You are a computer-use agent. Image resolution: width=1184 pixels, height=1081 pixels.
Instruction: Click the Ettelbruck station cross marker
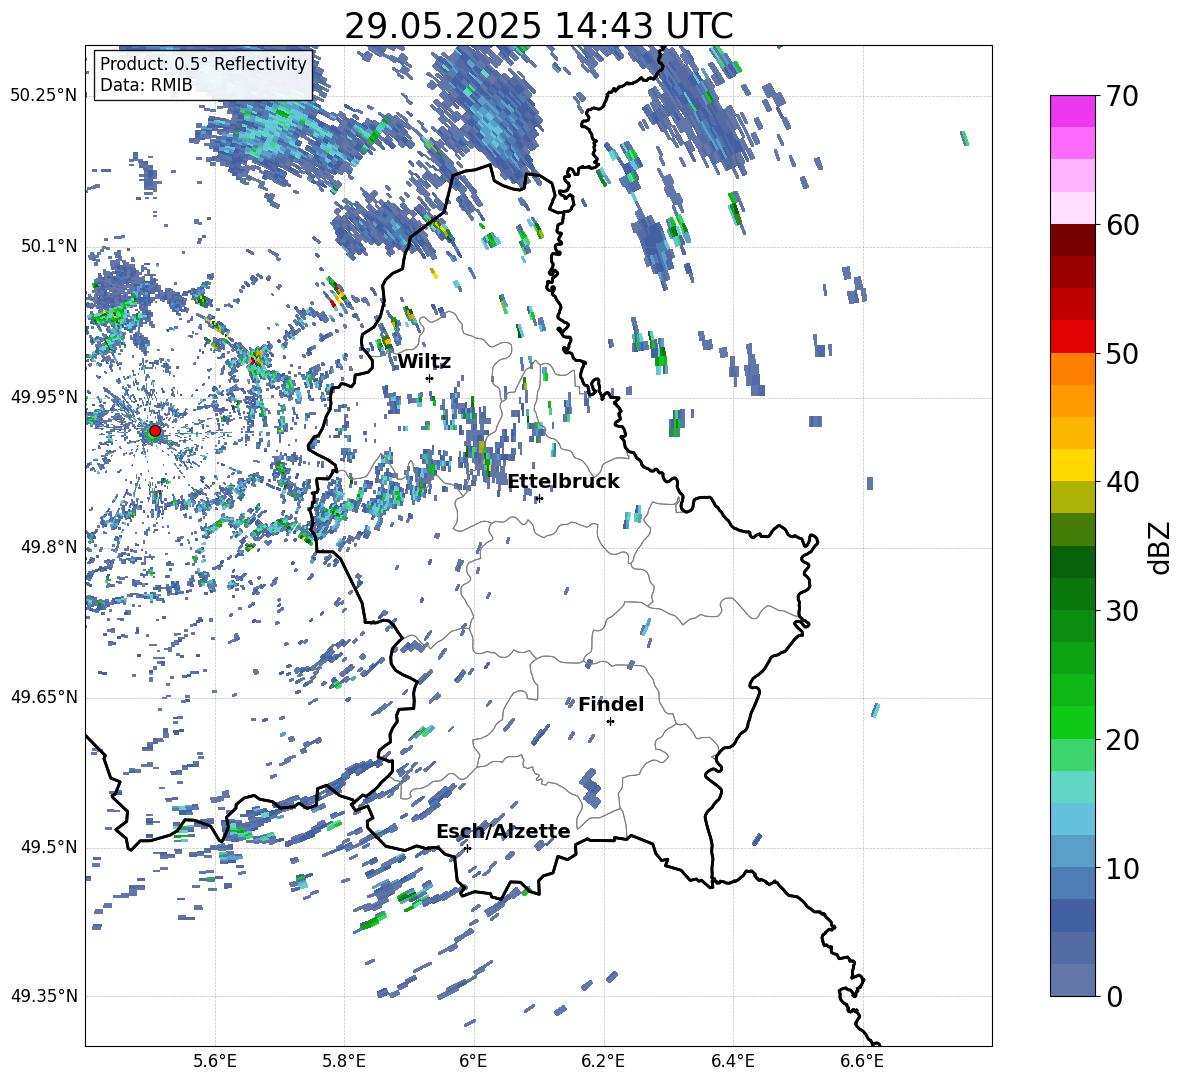(x=539, y=498)
